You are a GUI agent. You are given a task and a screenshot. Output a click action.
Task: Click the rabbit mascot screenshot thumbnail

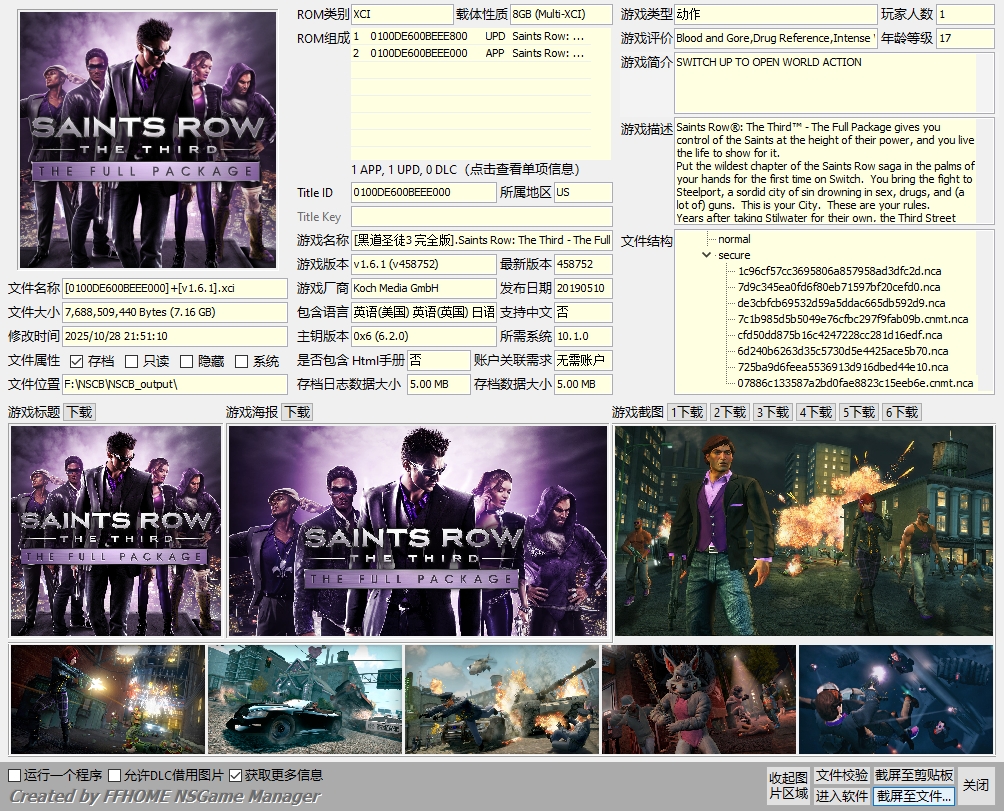(698, 698)
